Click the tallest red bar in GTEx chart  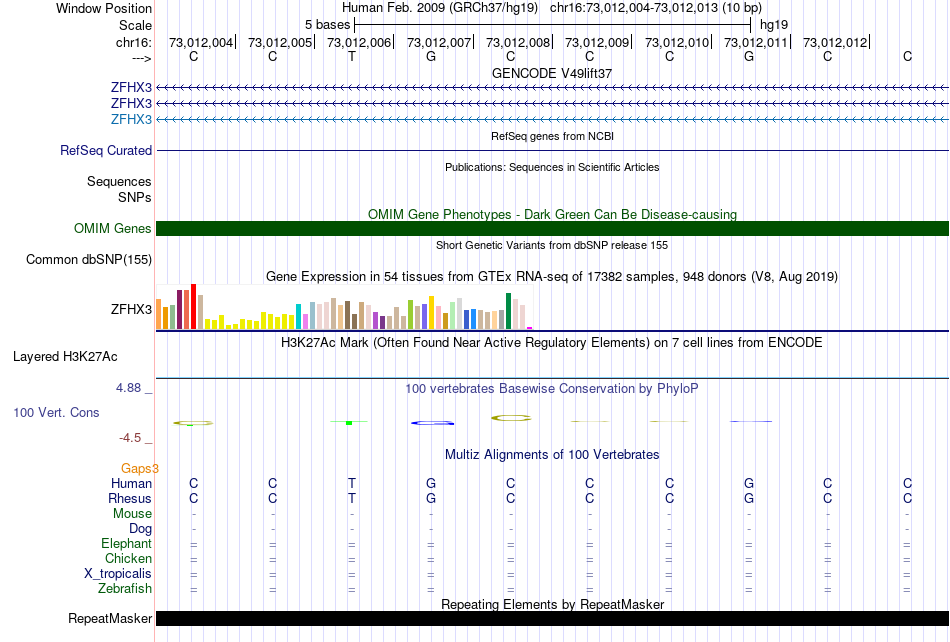point(193,306)
